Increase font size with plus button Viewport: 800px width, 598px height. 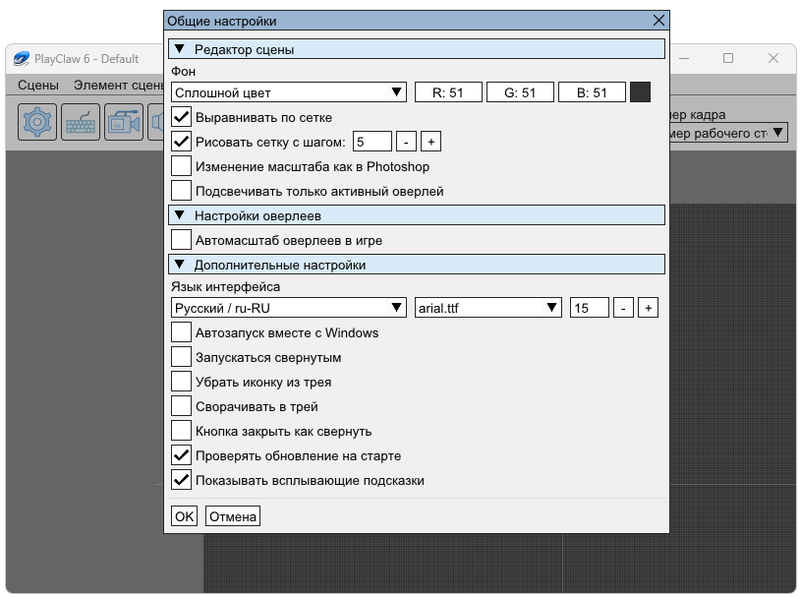click(648, 308)
